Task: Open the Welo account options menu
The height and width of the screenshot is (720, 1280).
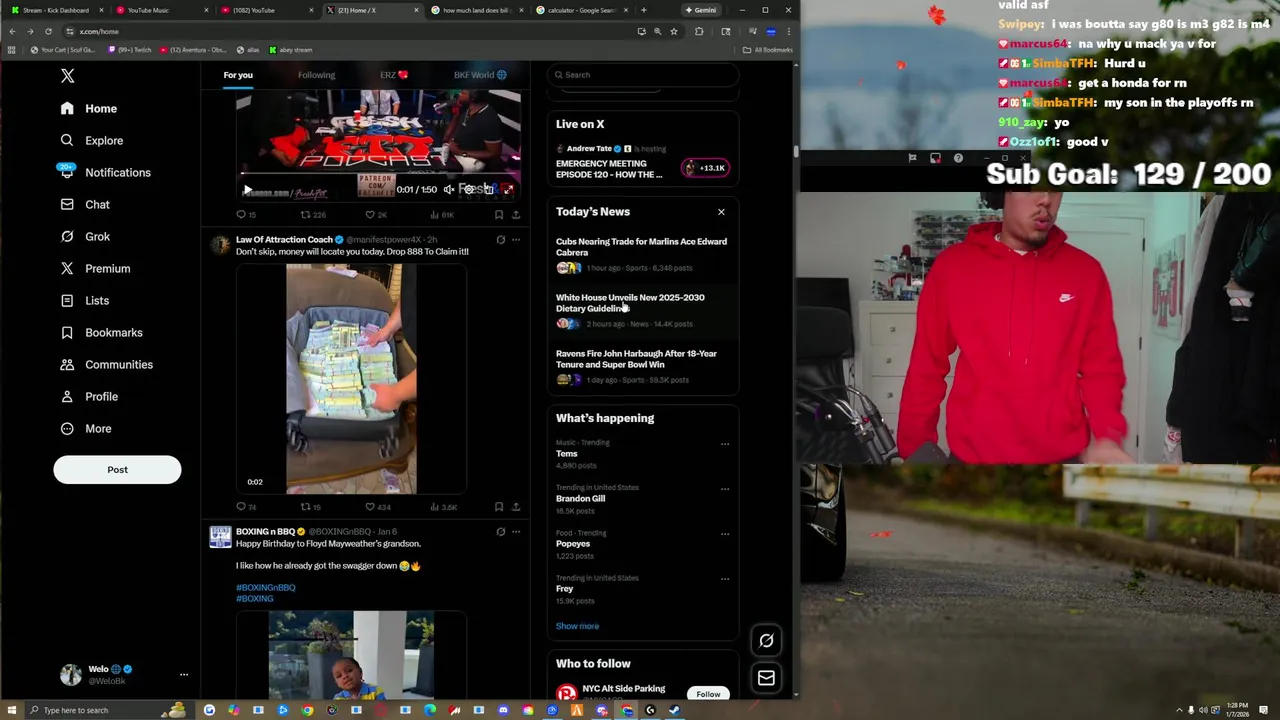Action: click(x=184, y=674)
